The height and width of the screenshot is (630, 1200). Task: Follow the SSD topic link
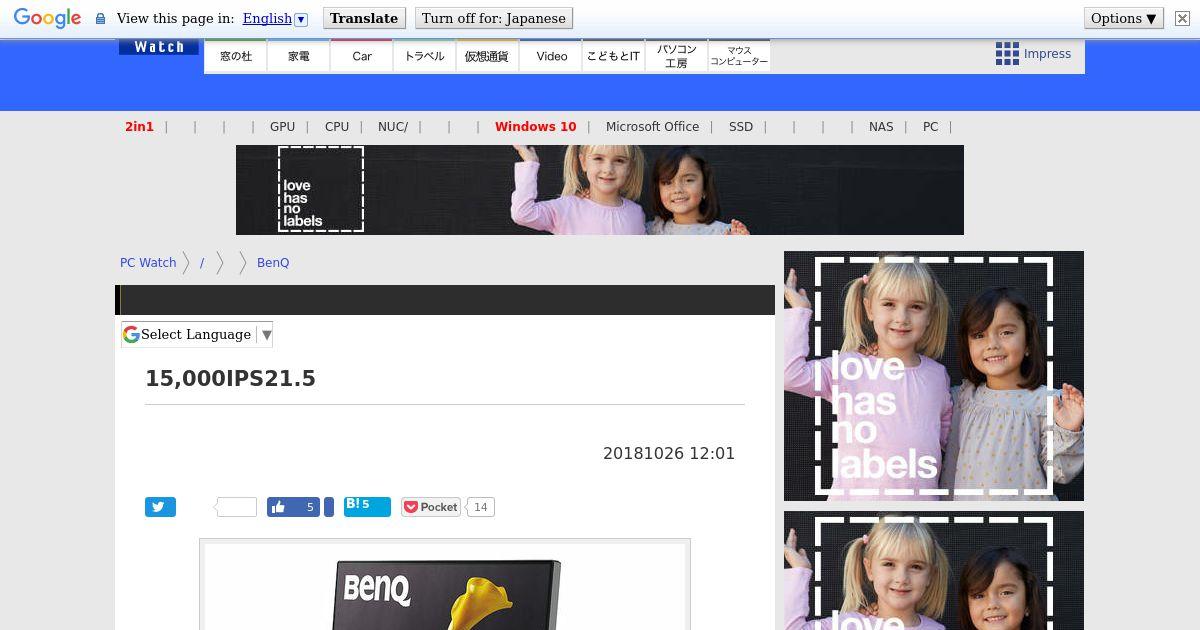(x=741, y=127)
